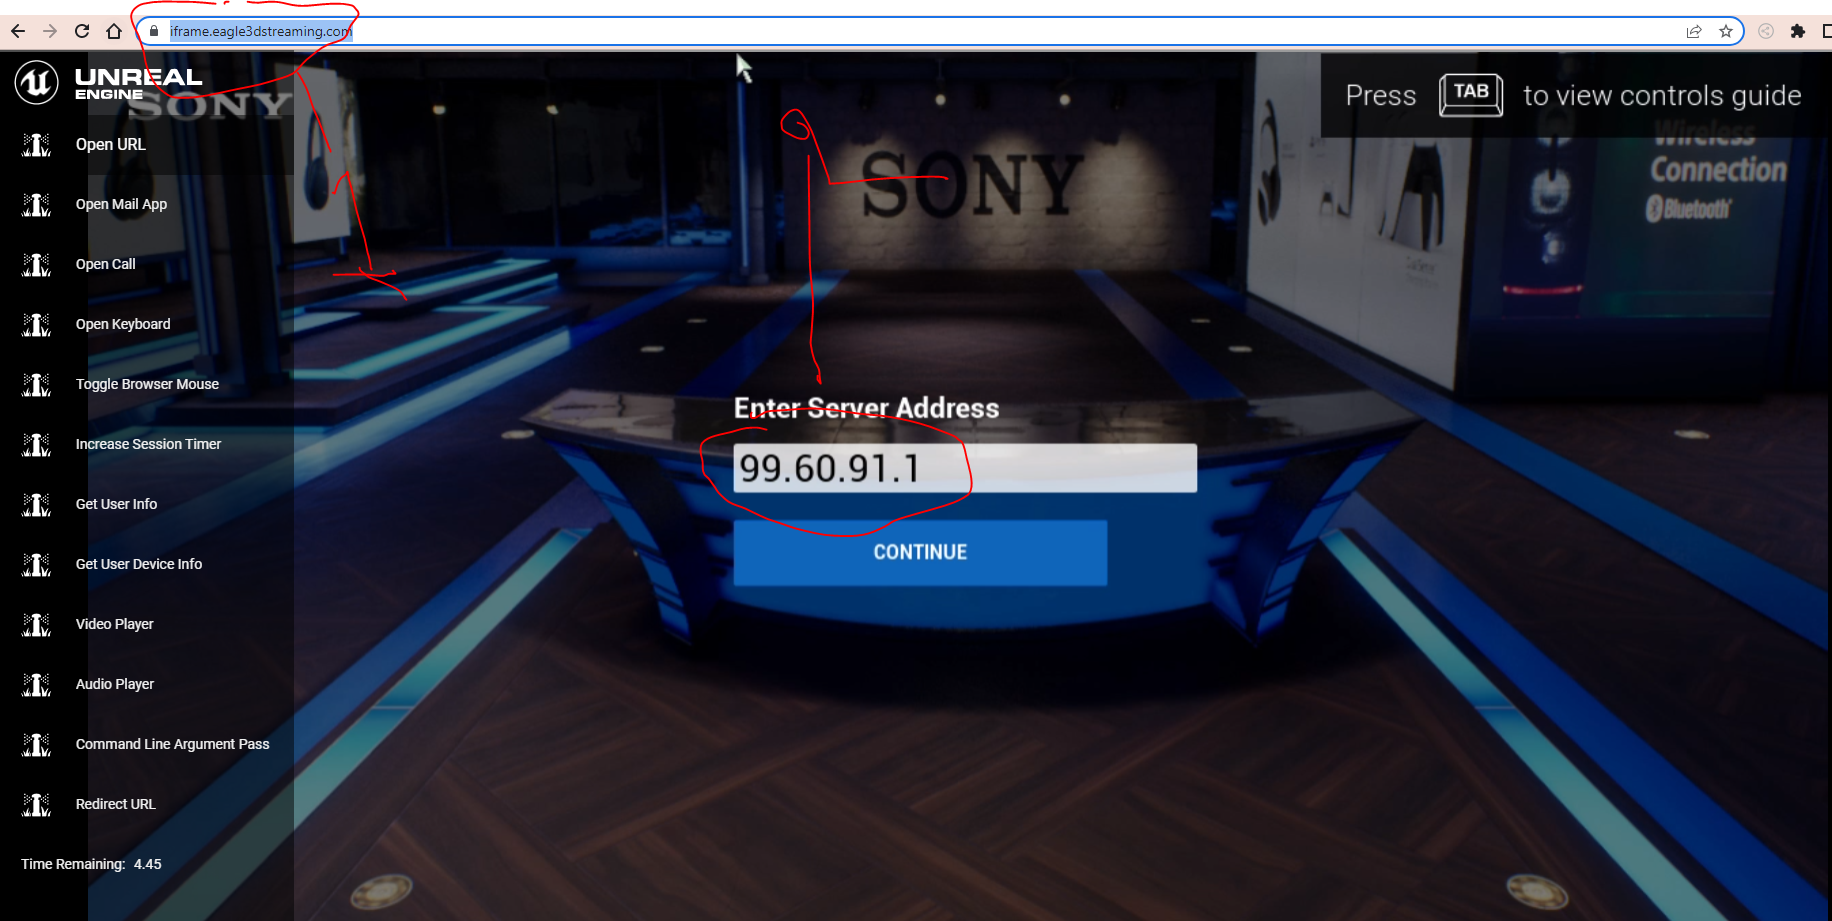Click the icon next to Get User Info

click(37, 505)
